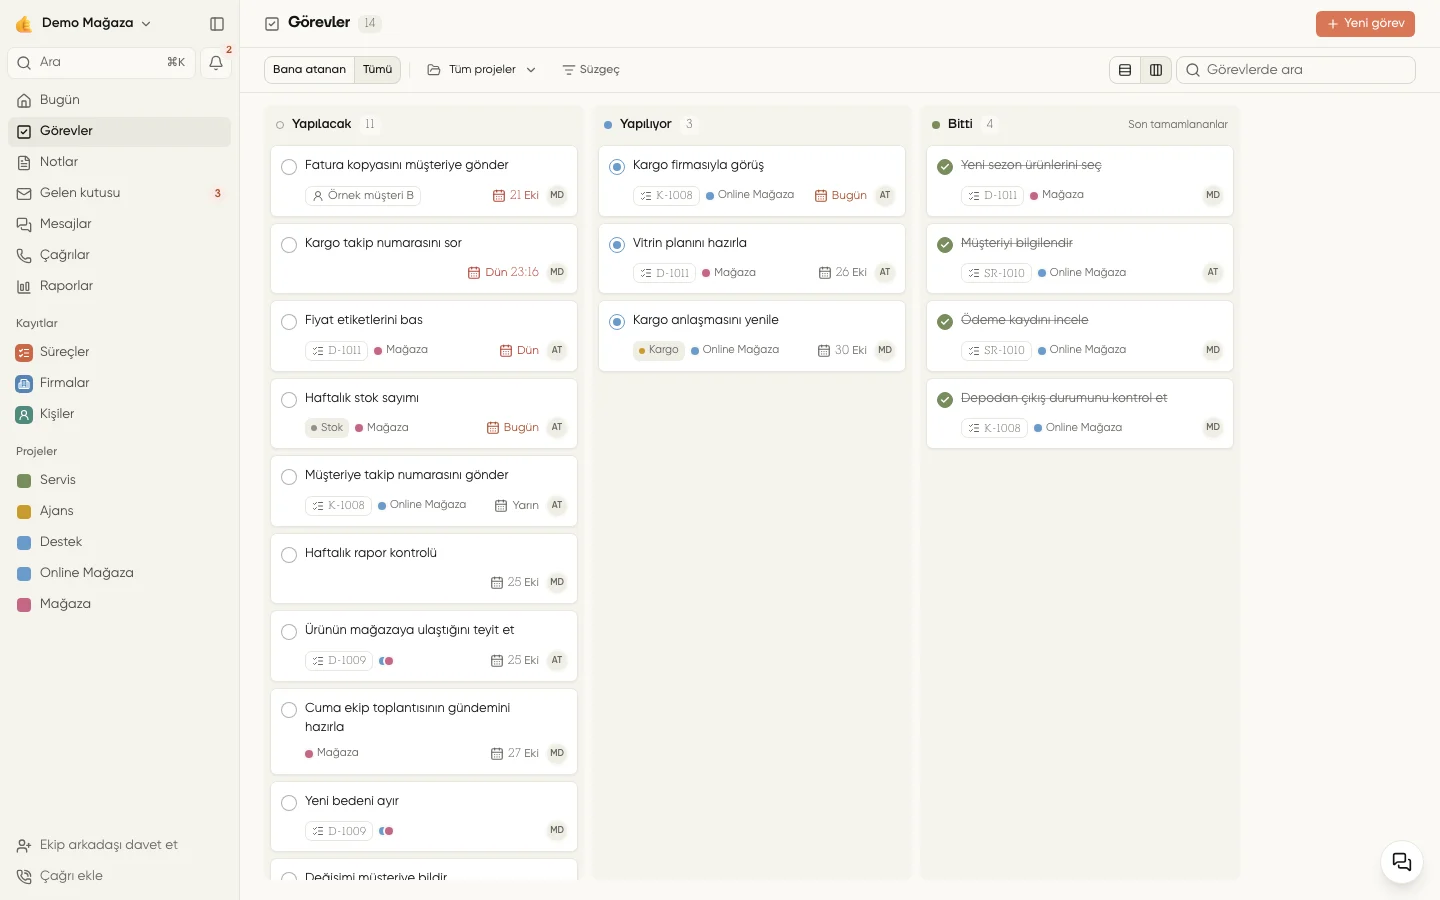Image resolution: width=1440 pixels, height=900 pixels.
Task: Uncheck the completed 'Yeni sezon ürünlerini seç' task
Action: (x=945, y=166)
